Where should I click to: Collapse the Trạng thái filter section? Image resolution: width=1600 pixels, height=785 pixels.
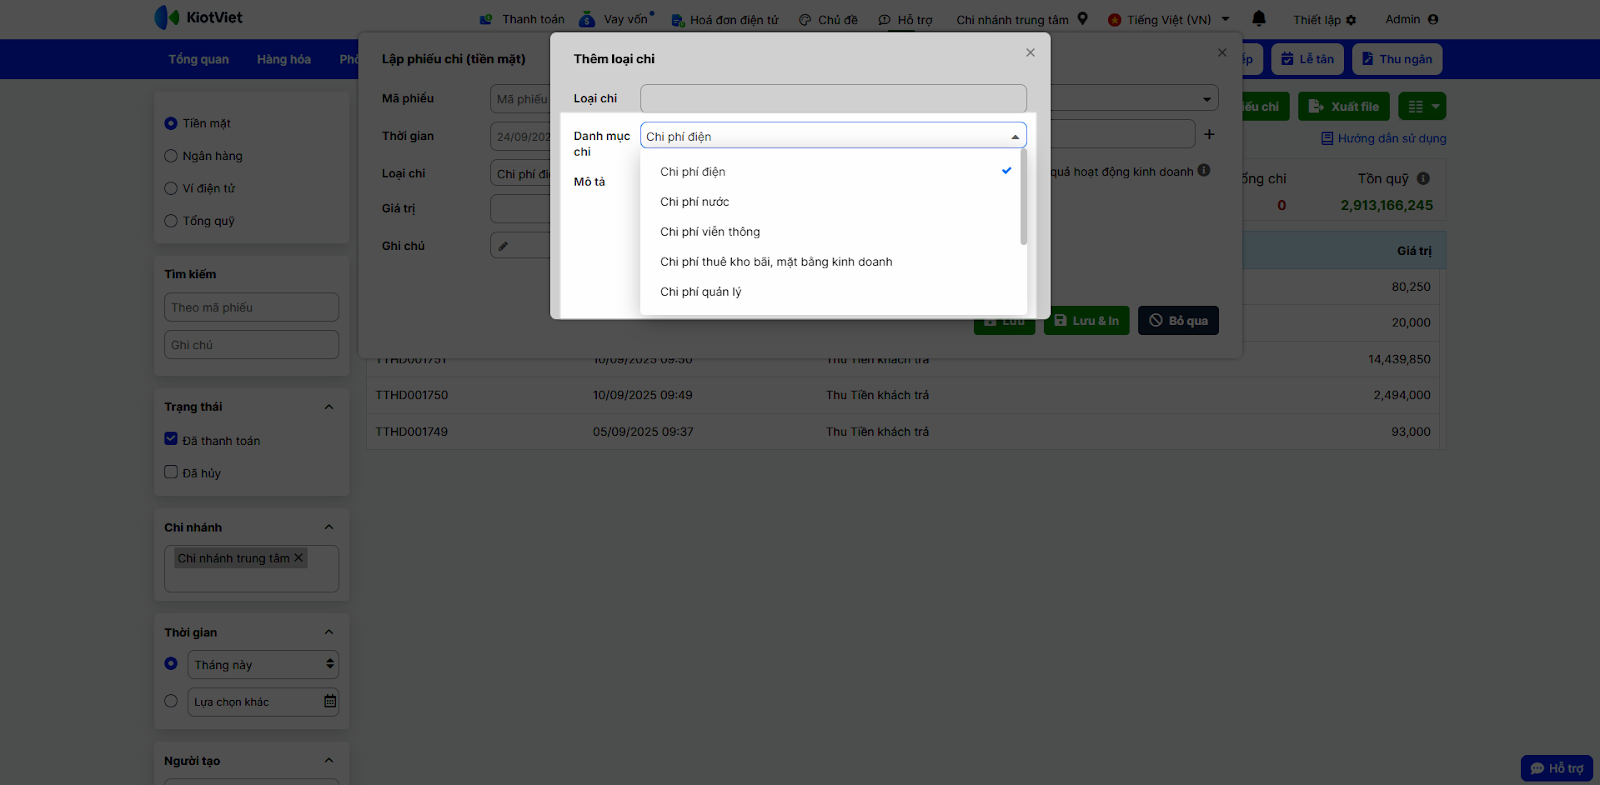tap(329, 407)
